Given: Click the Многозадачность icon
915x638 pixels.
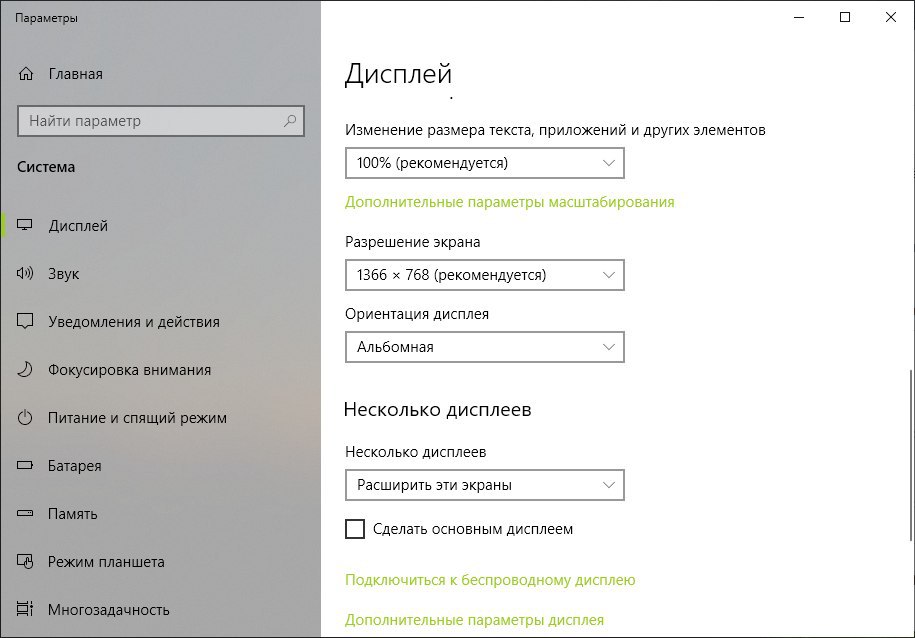Looking at the screenshot, I should (25, 609).
